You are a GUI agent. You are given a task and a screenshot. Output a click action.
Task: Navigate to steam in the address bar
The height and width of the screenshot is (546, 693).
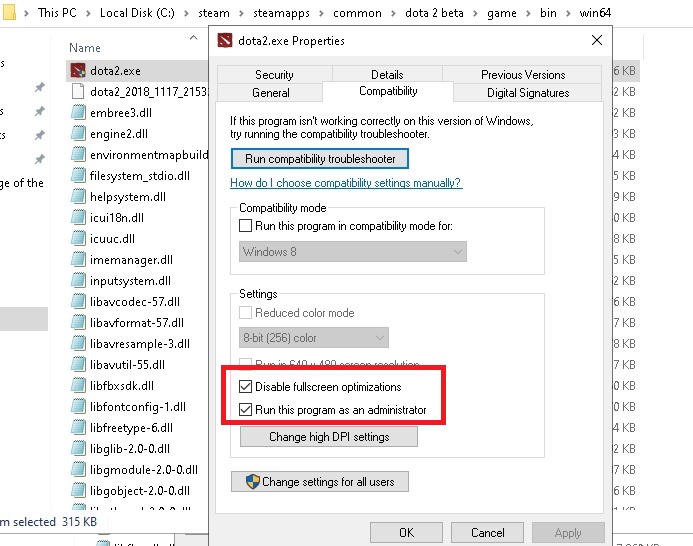(x=214, y=13)
